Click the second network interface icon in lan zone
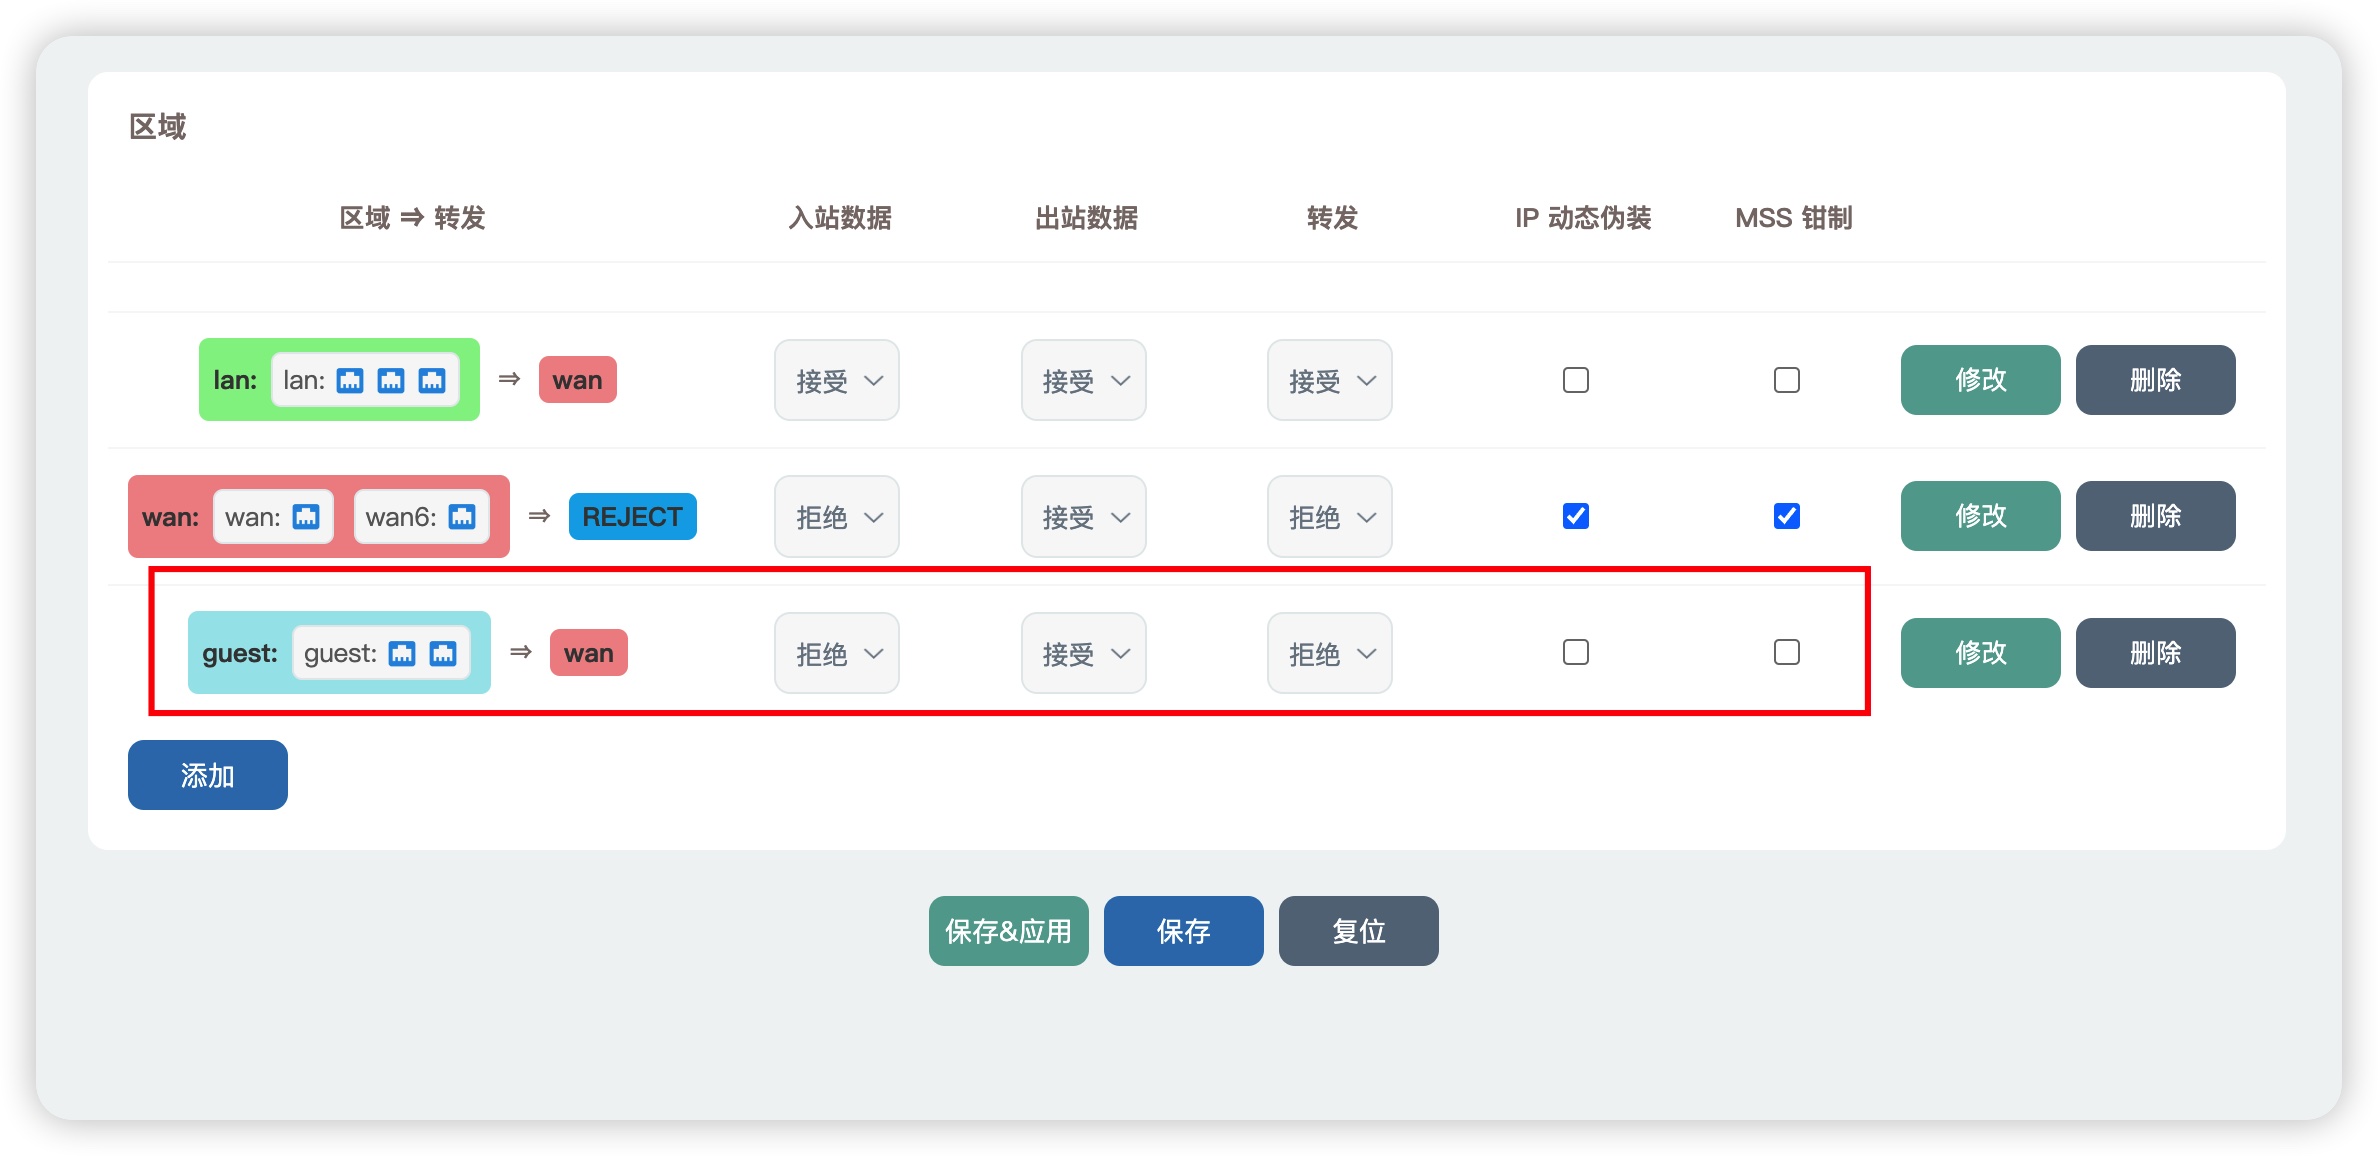 (393, 379)
